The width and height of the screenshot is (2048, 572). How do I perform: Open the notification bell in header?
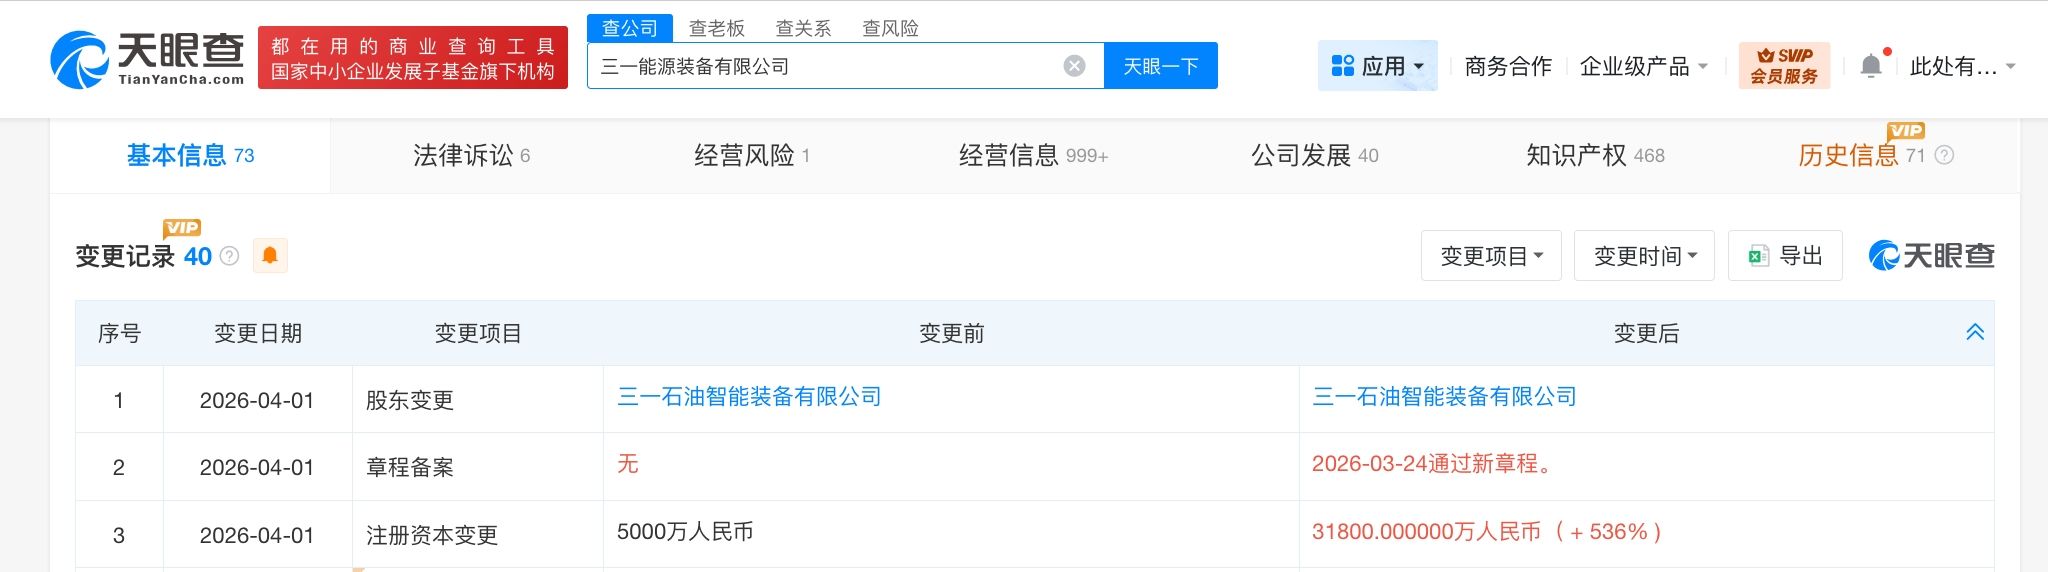coord(1870,66)
